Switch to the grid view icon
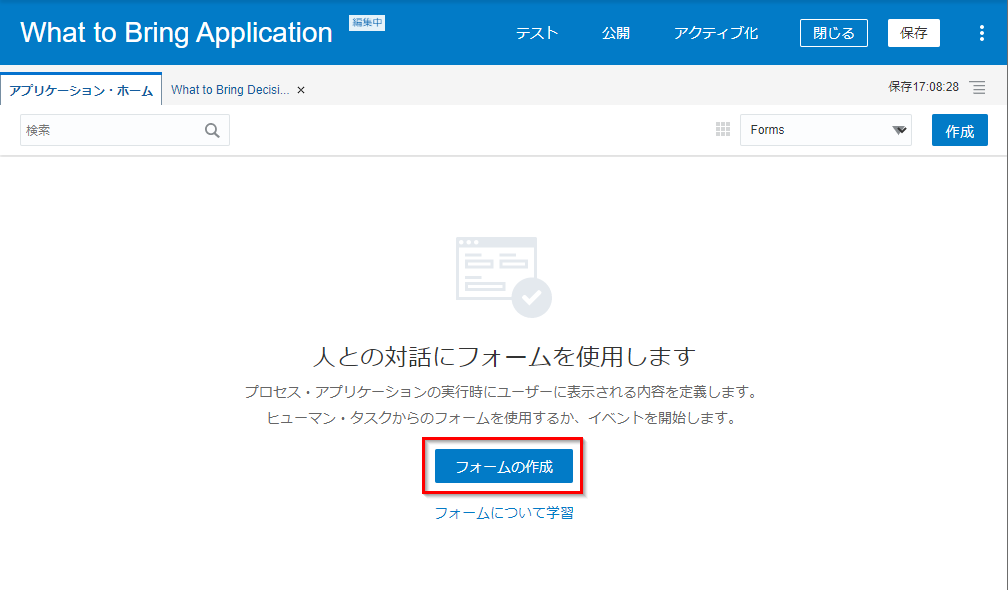The height and width of the screenshot is (590, 1008). (723, 130)
